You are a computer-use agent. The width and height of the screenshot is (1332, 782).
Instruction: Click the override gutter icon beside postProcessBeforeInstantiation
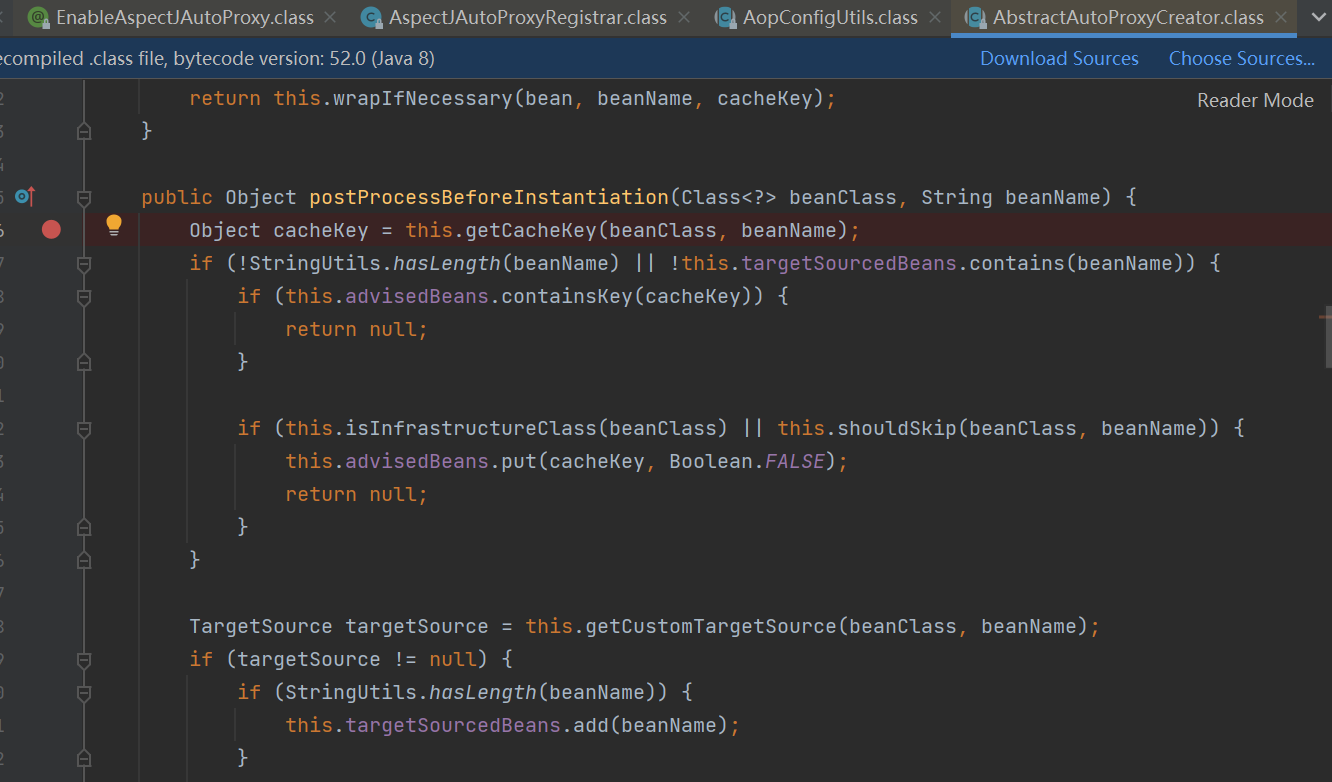tap(25, 196)
